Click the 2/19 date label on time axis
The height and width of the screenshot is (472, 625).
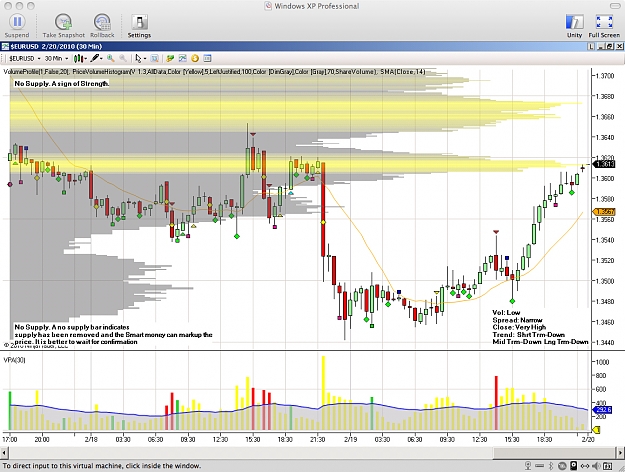click(x=350, y=439)
